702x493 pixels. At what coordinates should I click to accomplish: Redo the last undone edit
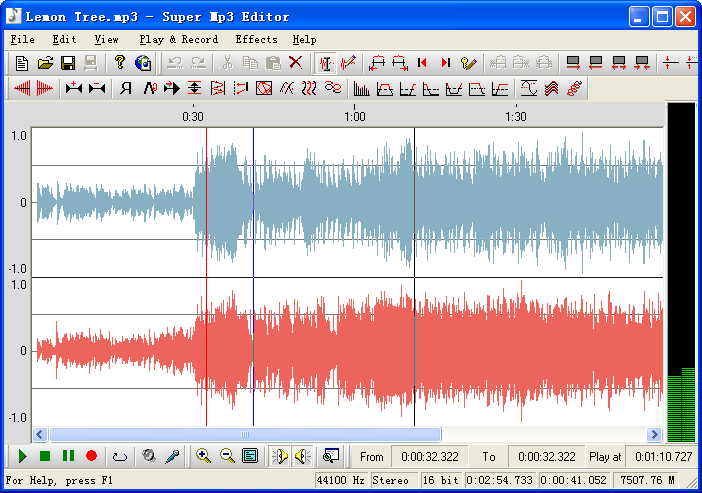(198, 63)
